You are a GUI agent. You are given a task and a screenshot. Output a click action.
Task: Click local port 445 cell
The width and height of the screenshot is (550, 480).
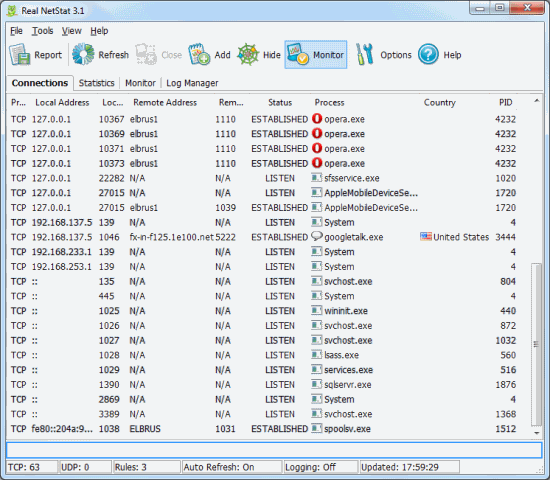[x=106, y=296]
